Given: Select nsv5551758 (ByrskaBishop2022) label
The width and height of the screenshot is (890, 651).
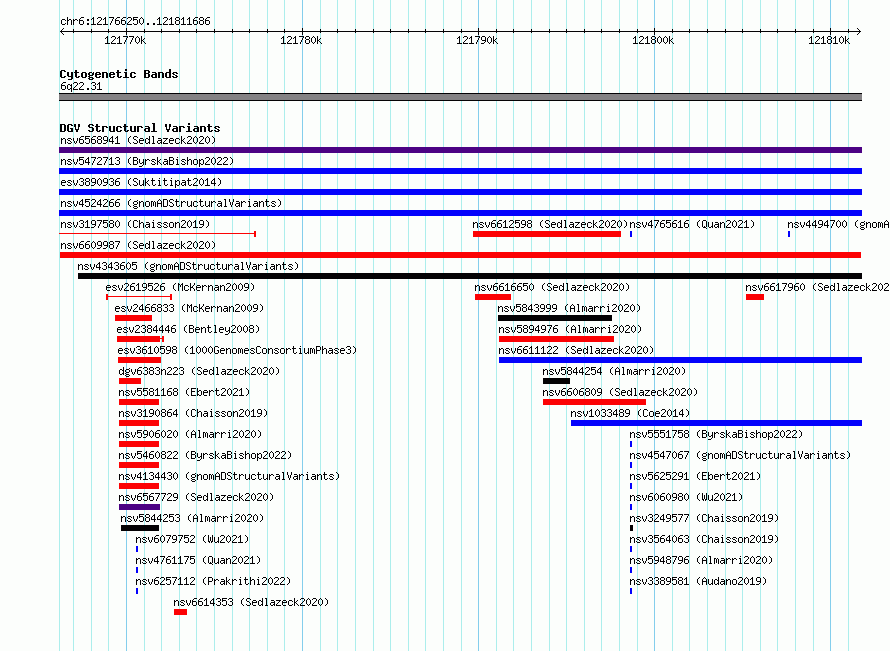Looking at the screenshot, I should coord(716,434).
